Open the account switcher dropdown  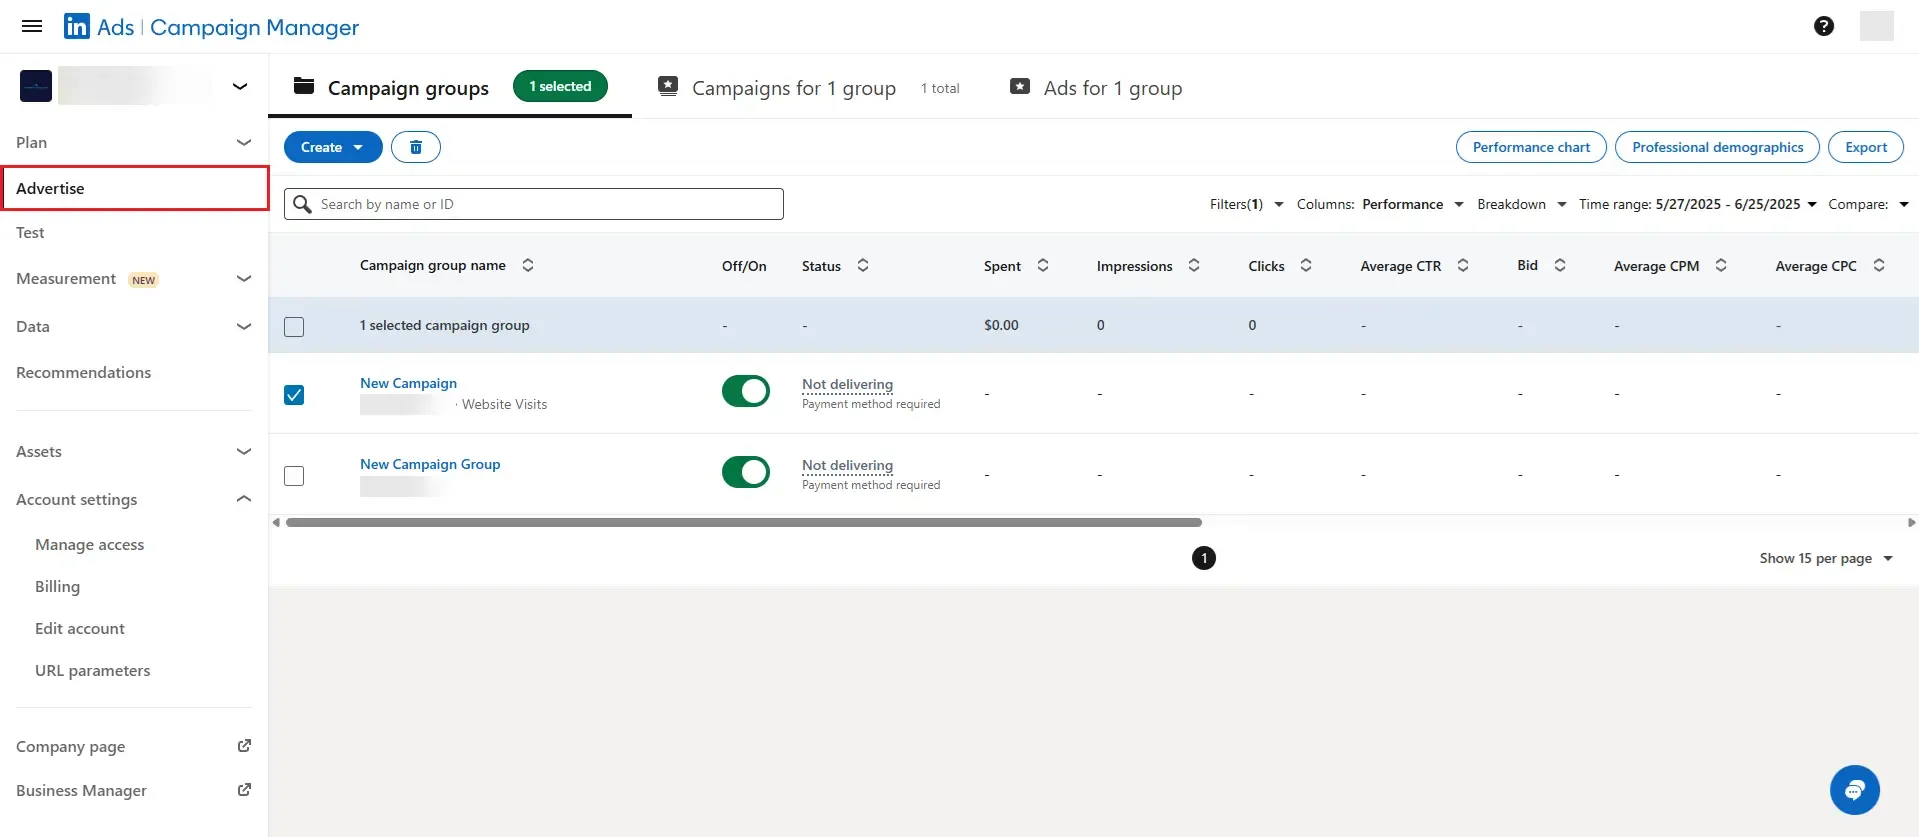tap(240, 86)
